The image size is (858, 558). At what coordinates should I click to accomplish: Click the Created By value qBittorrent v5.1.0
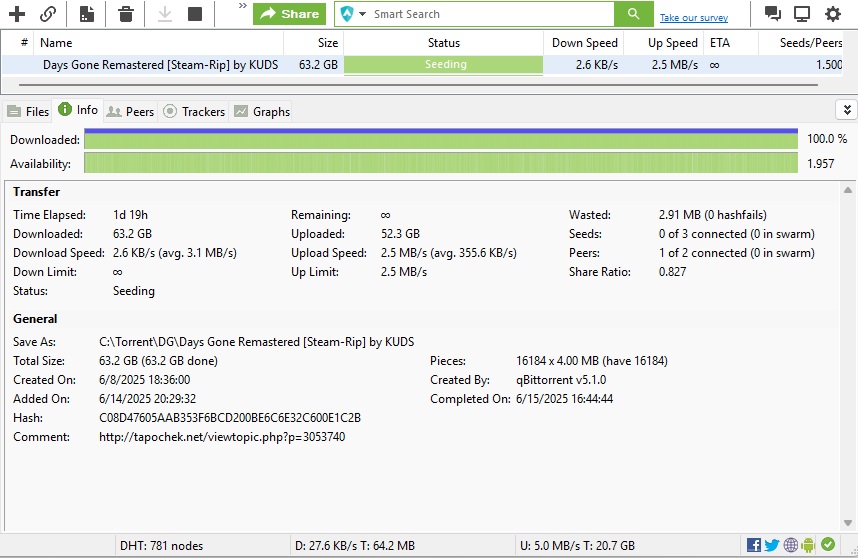pyautogui.click(x=561, y=380)
